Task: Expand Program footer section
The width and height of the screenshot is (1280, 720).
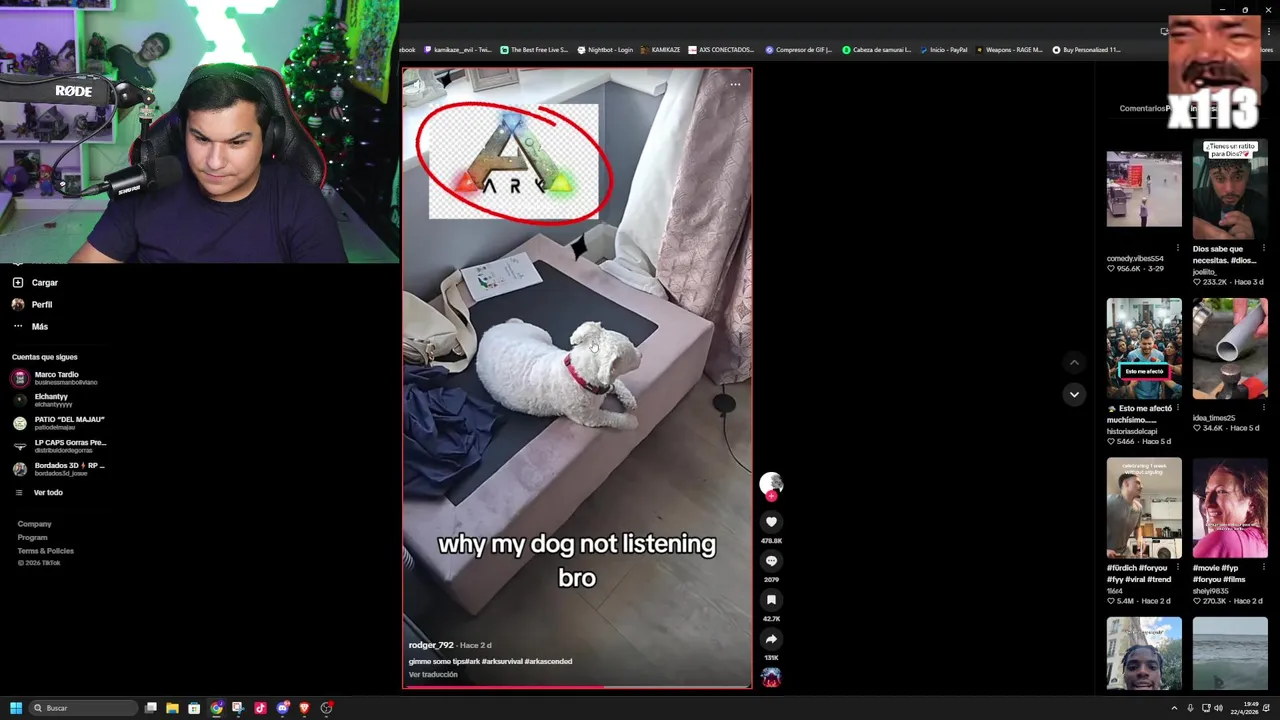Action: pyautogui.click(x=32, y=538)
